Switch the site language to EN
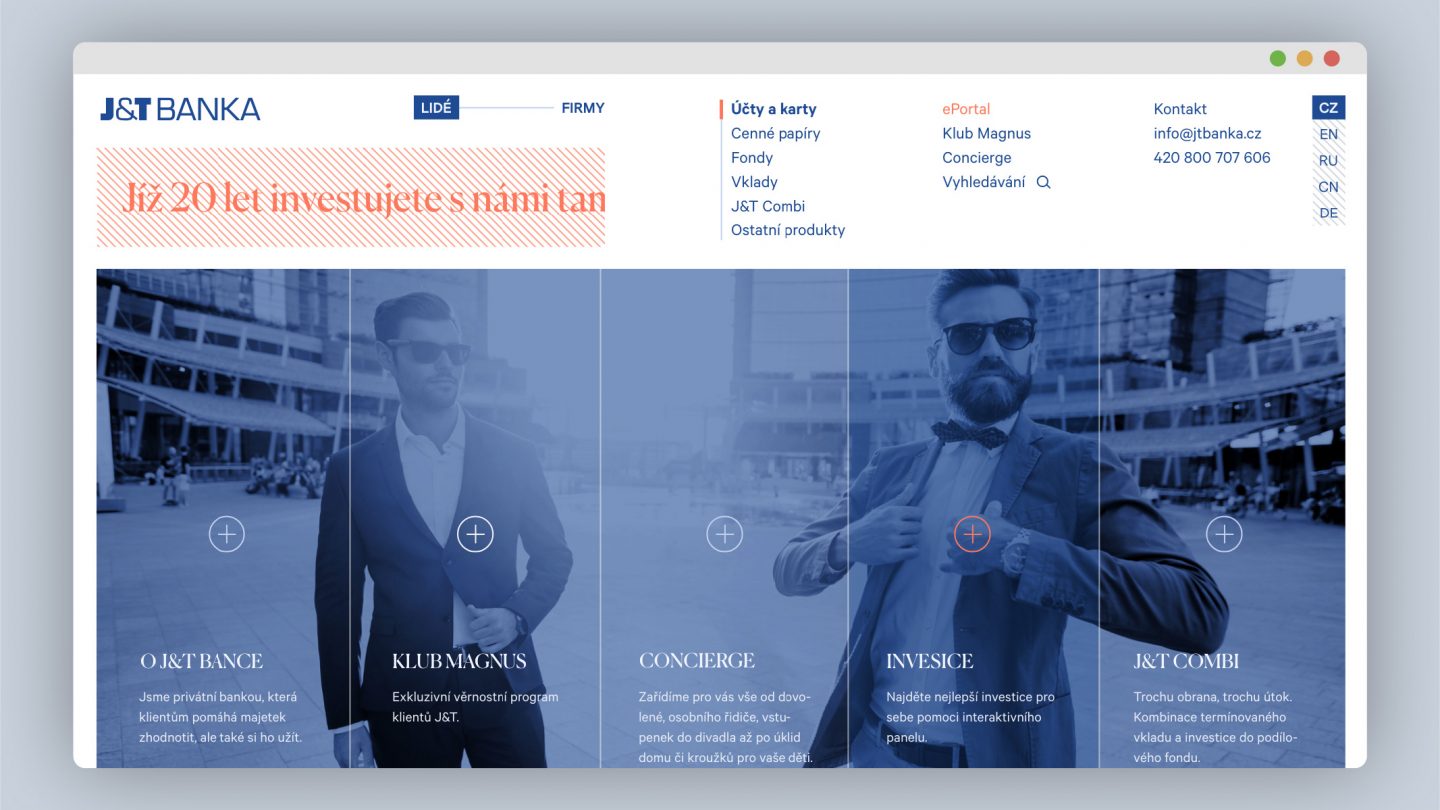The image size is (1440, 810). coord(1328,134)
